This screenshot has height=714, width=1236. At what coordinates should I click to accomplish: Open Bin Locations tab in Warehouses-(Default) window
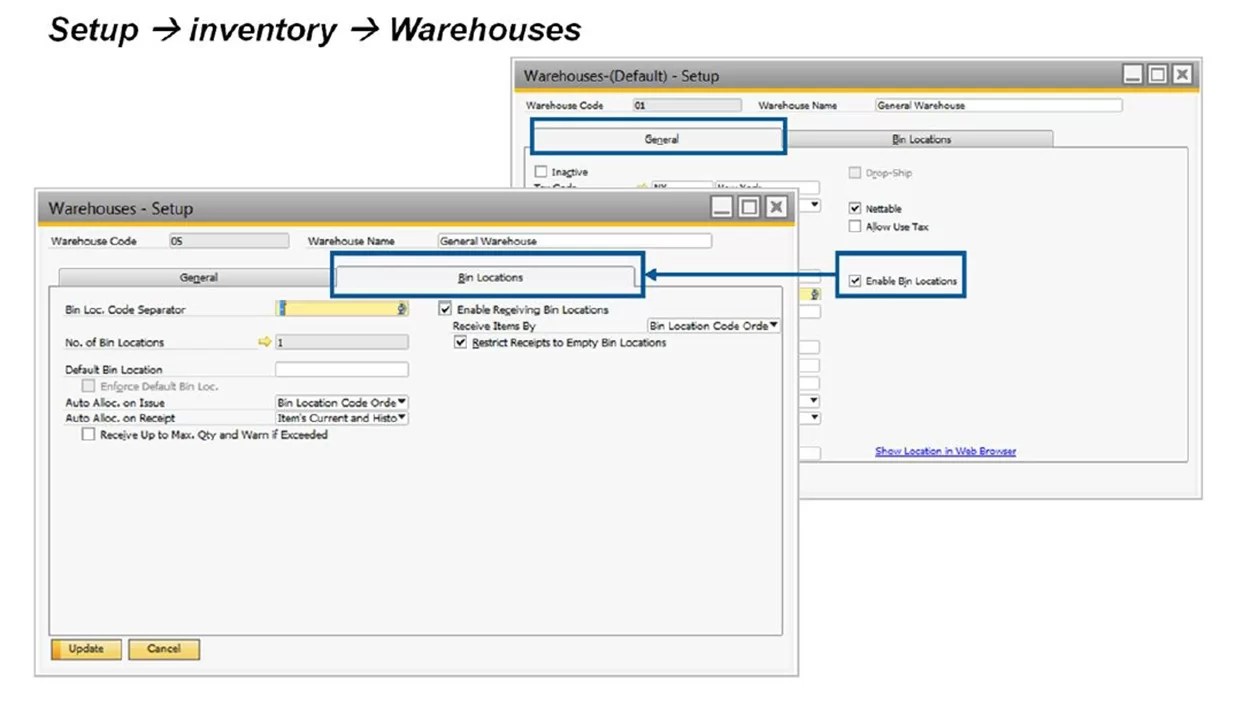click(921, 139)
